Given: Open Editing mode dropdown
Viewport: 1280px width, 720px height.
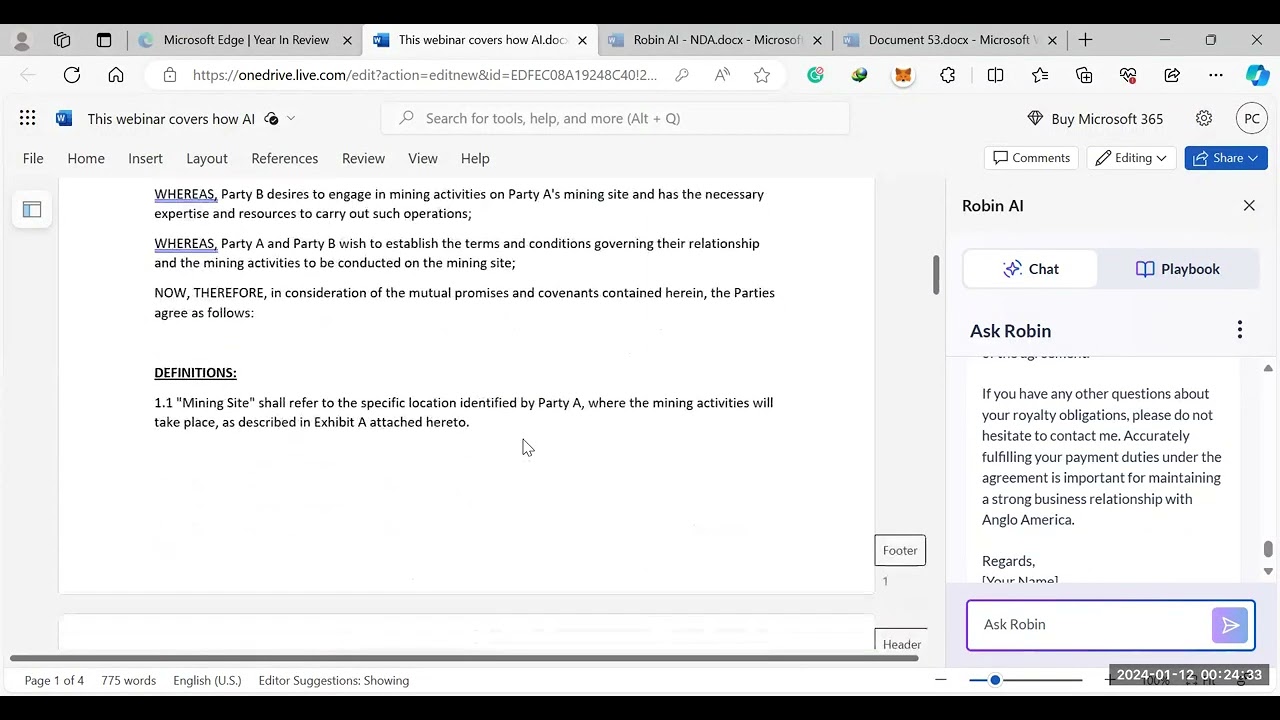Looking at the screenshot, I should point(1131,158).
